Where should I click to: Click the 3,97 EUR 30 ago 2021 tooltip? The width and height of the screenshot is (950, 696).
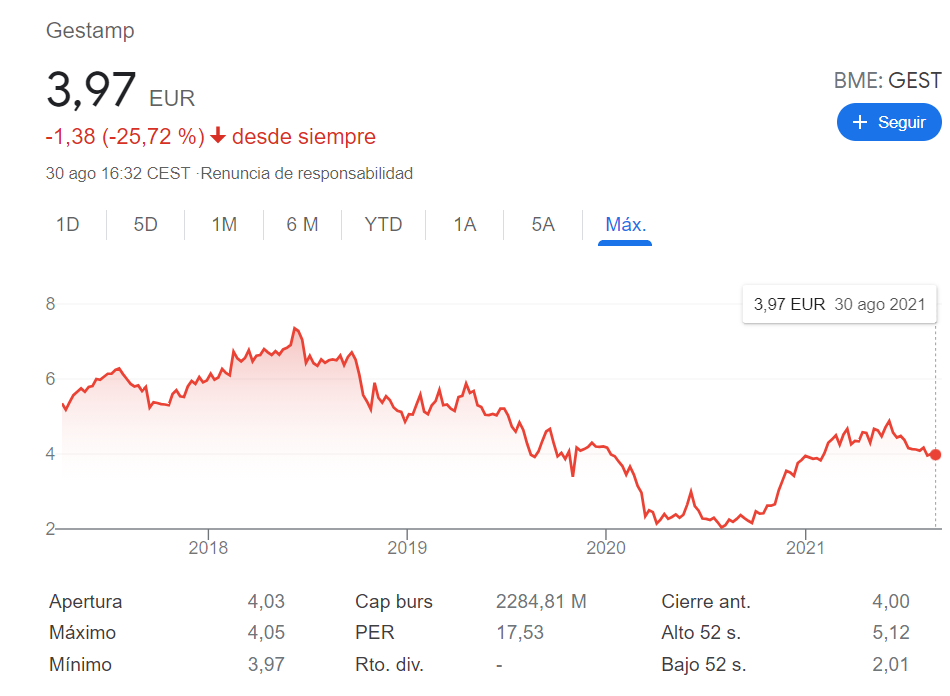click(839, 304)
